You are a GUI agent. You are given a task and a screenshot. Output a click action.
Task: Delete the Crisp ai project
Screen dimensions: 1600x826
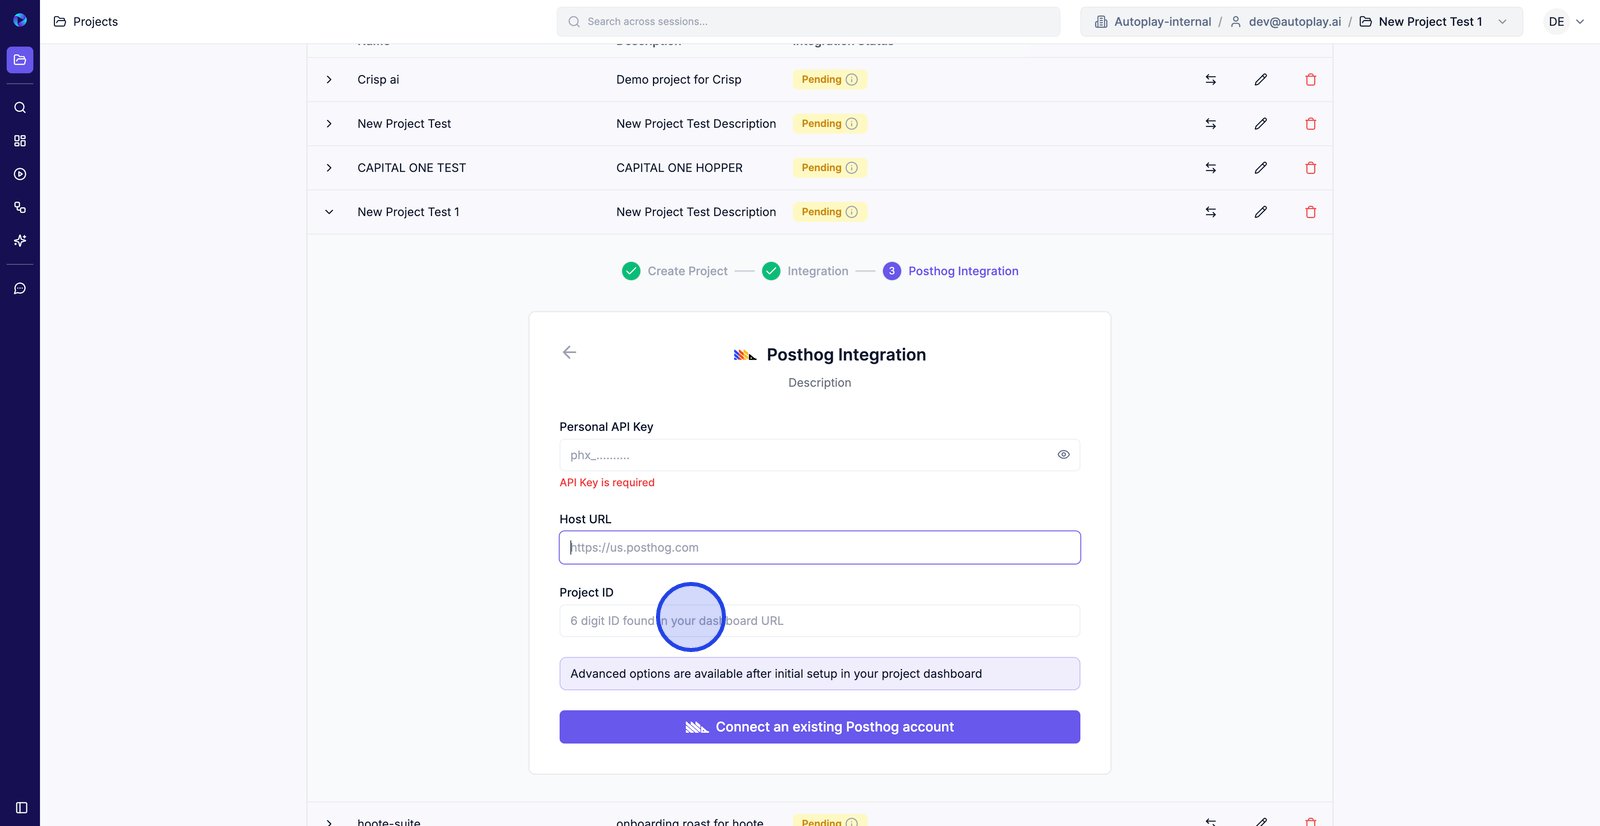tap(1310, 80)
